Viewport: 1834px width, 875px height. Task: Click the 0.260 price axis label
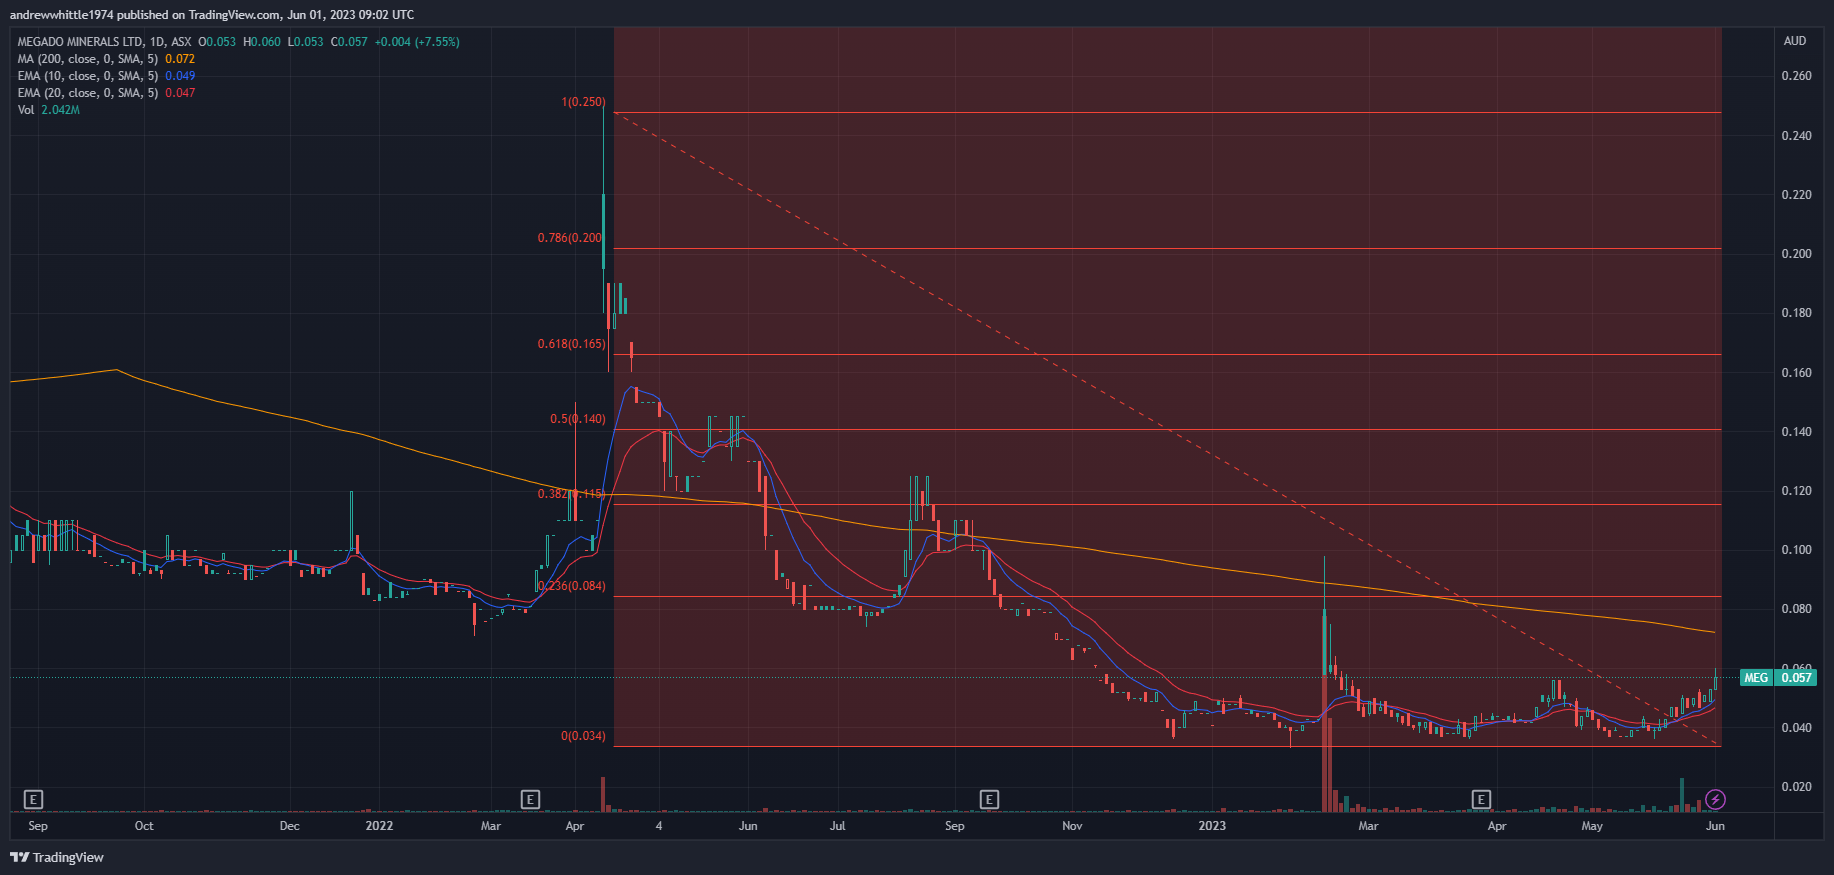(x=1796, y=76)
